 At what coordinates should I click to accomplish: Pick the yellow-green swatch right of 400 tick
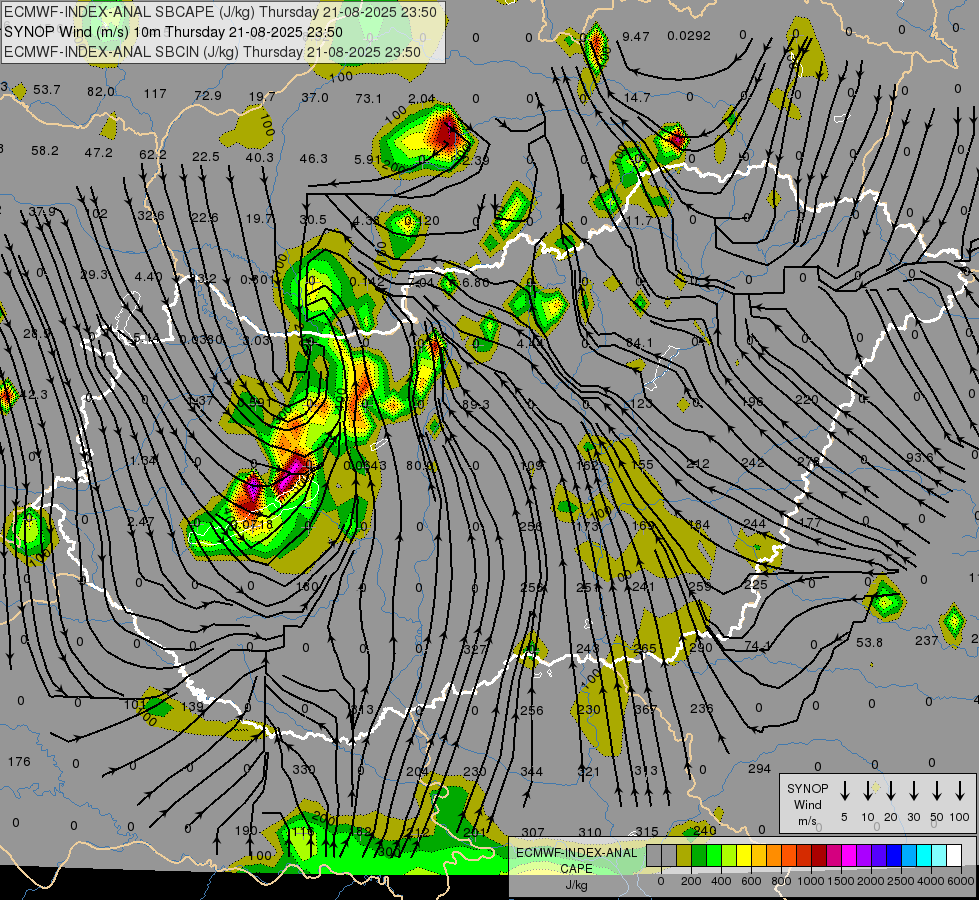(x=729, y=856)
